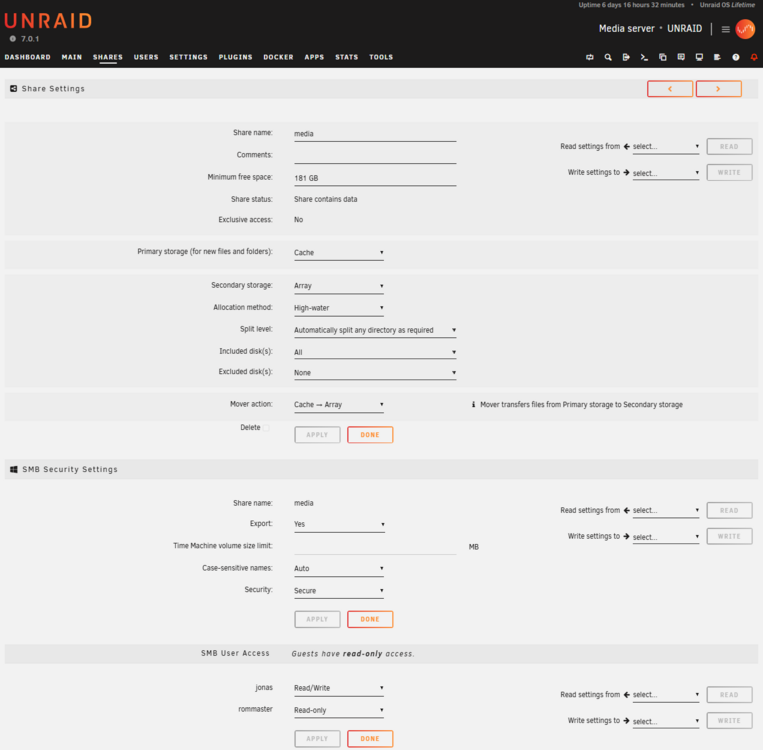Screen dimensions: 763x750
Task: Click the logout icon
Action: [626, 57]
